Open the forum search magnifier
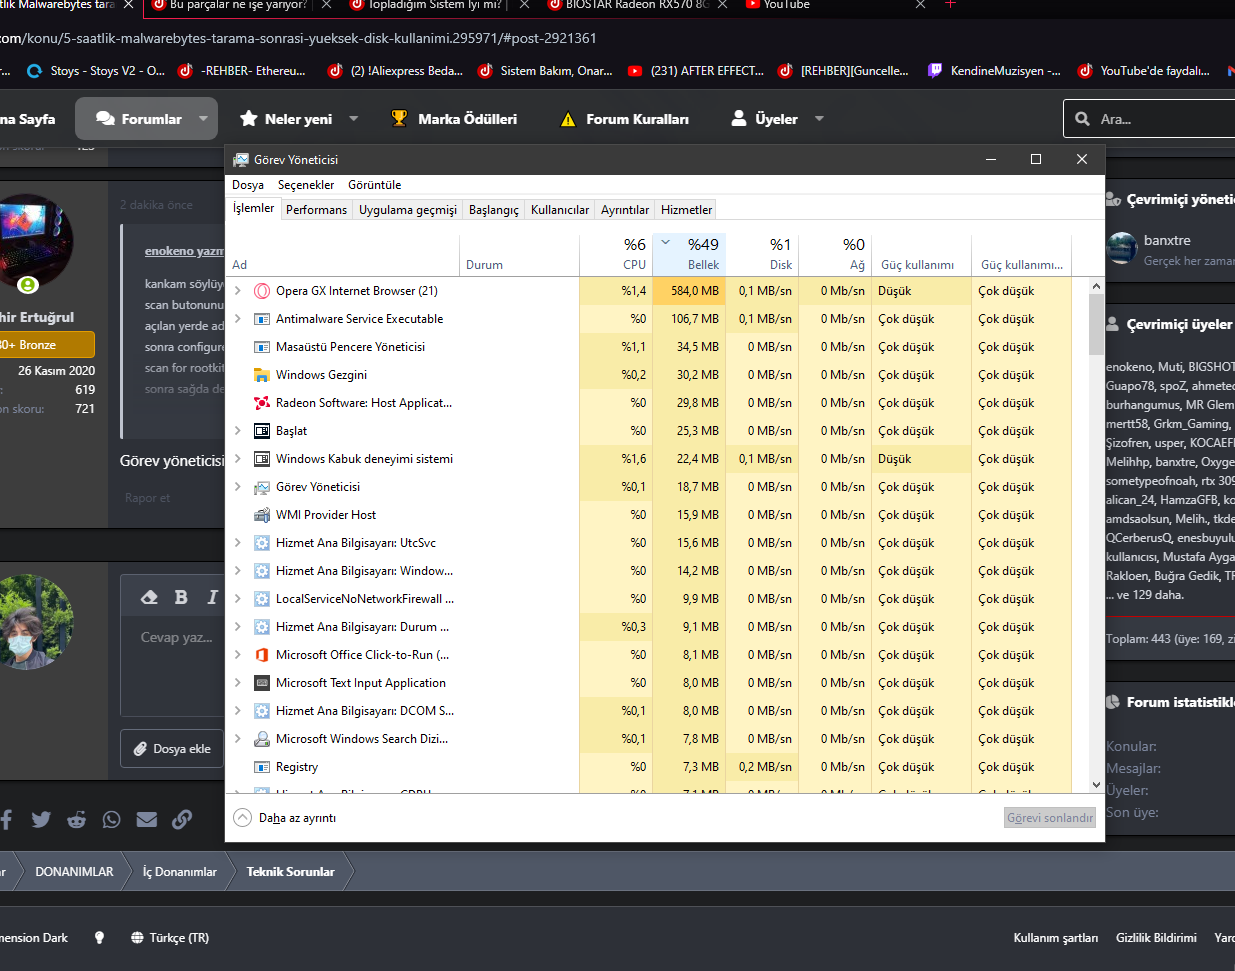 [x=1082, y=118]
